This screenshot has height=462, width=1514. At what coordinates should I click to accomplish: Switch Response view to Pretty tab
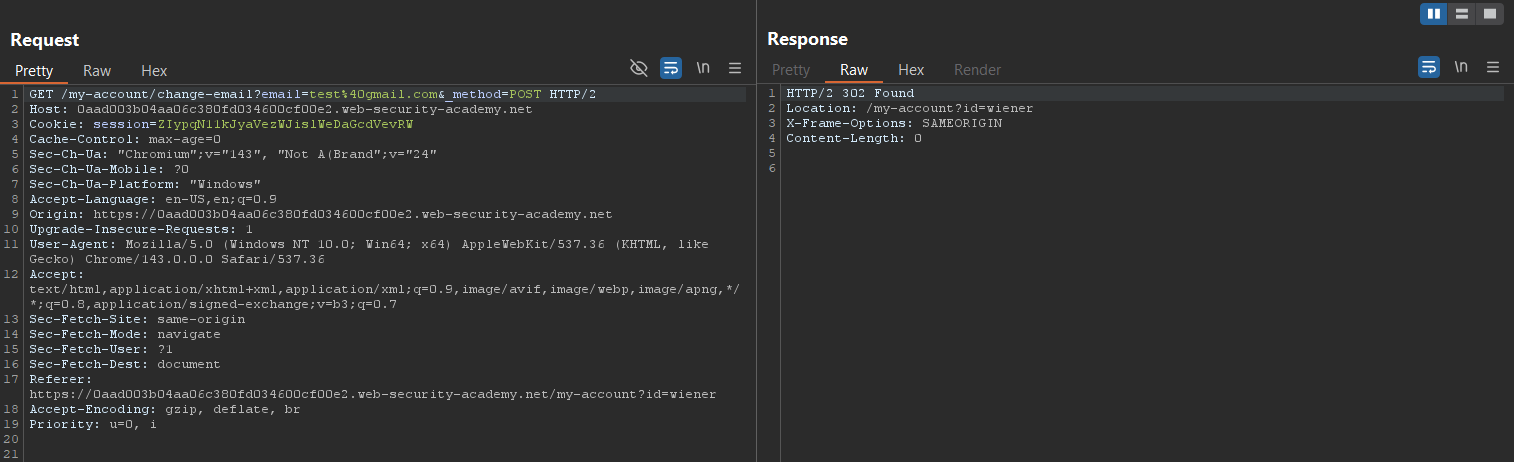[791, 70]
